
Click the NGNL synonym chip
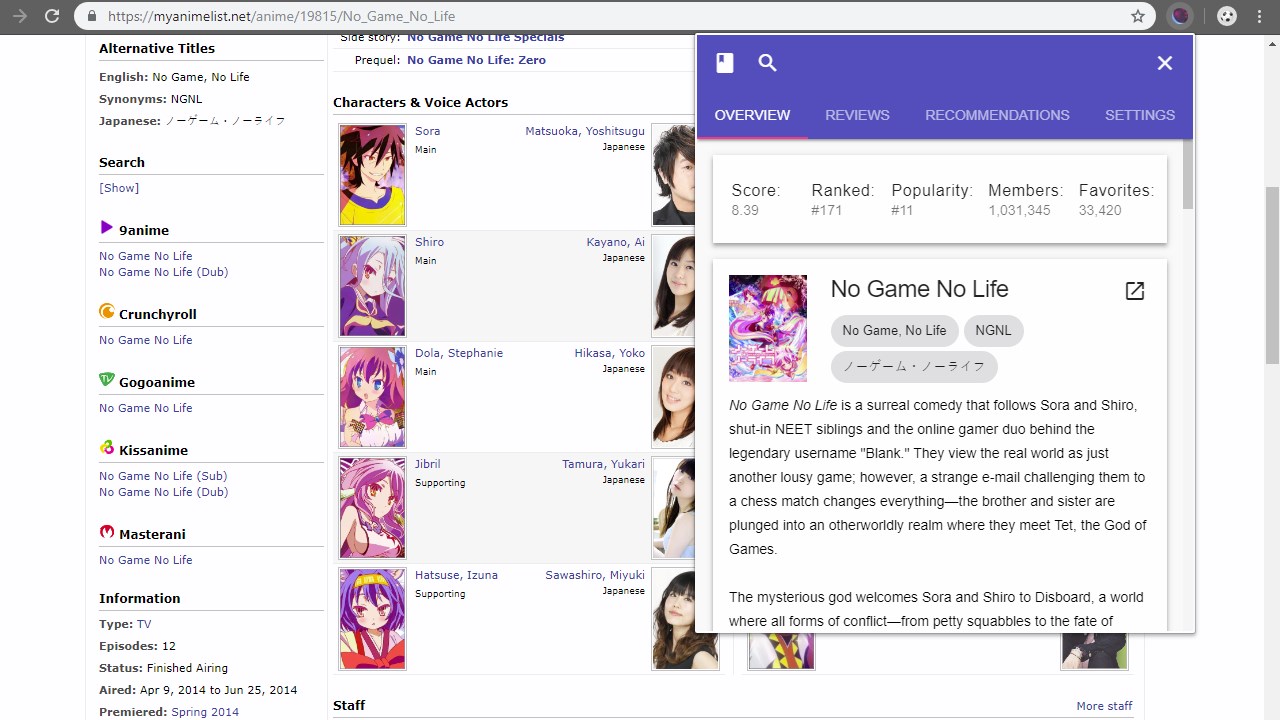993,331
